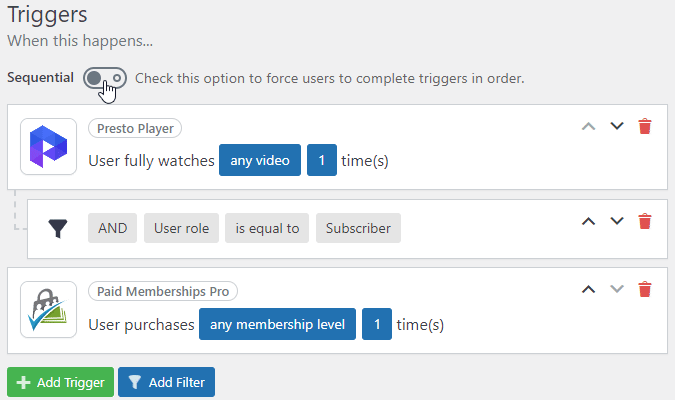The height and width of the screenshot is (400, 675).
Task: Click the filter funnel icon
Action: point(57,228)
